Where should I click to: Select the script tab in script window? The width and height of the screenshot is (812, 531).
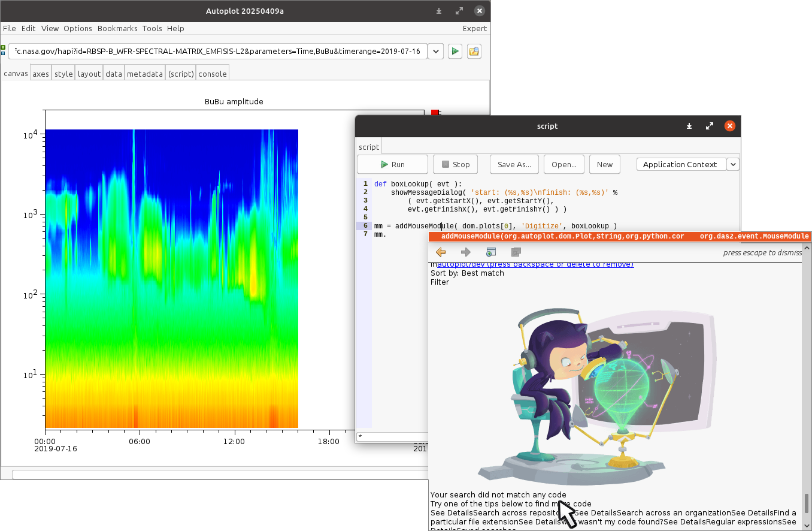(x=369, y=147)
